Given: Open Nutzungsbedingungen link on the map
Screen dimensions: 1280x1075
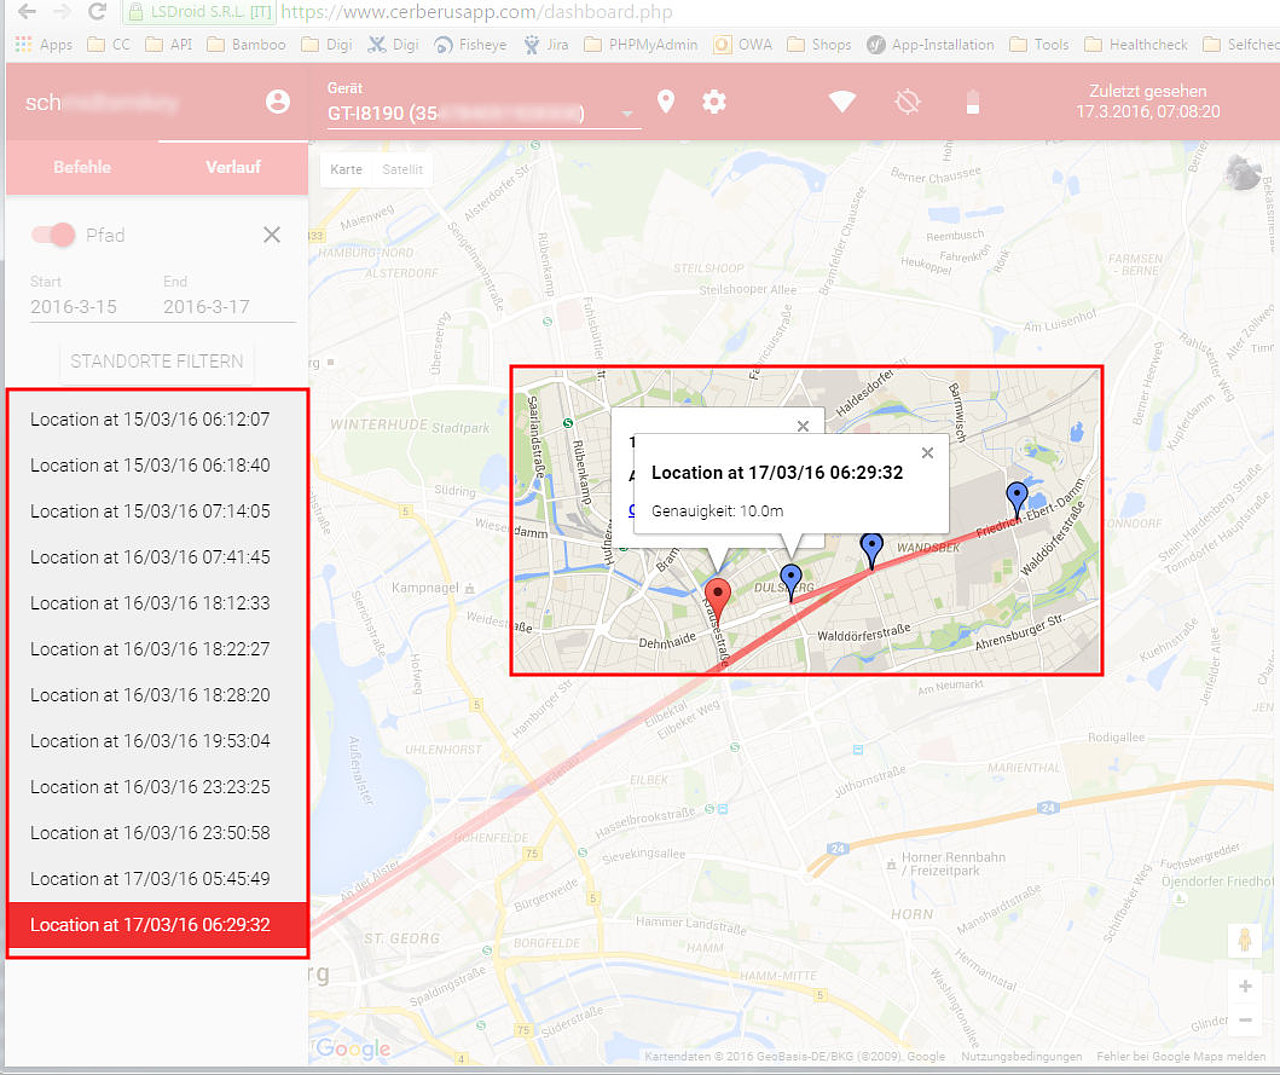Looking at the screenshot, I should (x=1021, y=1056).
